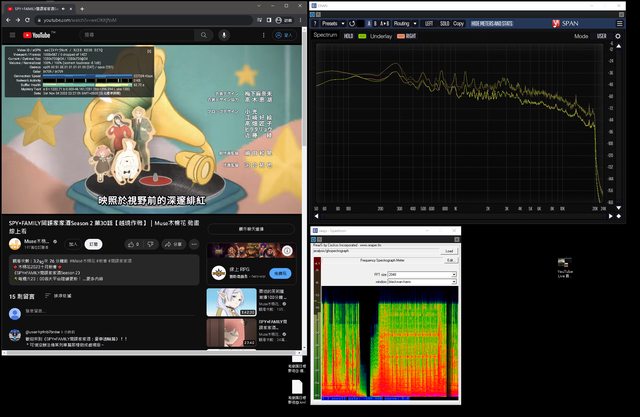Open YouTube settings three-dot menu

point(264,35)
